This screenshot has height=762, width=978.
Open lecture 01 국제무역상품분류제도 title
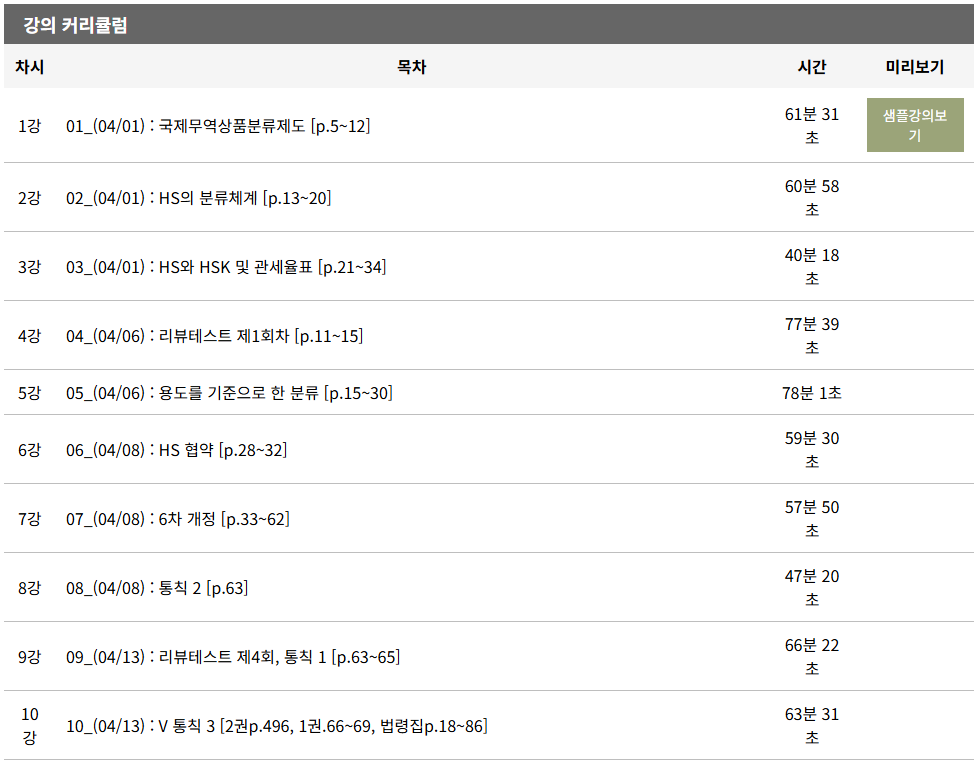click(218, 126)
